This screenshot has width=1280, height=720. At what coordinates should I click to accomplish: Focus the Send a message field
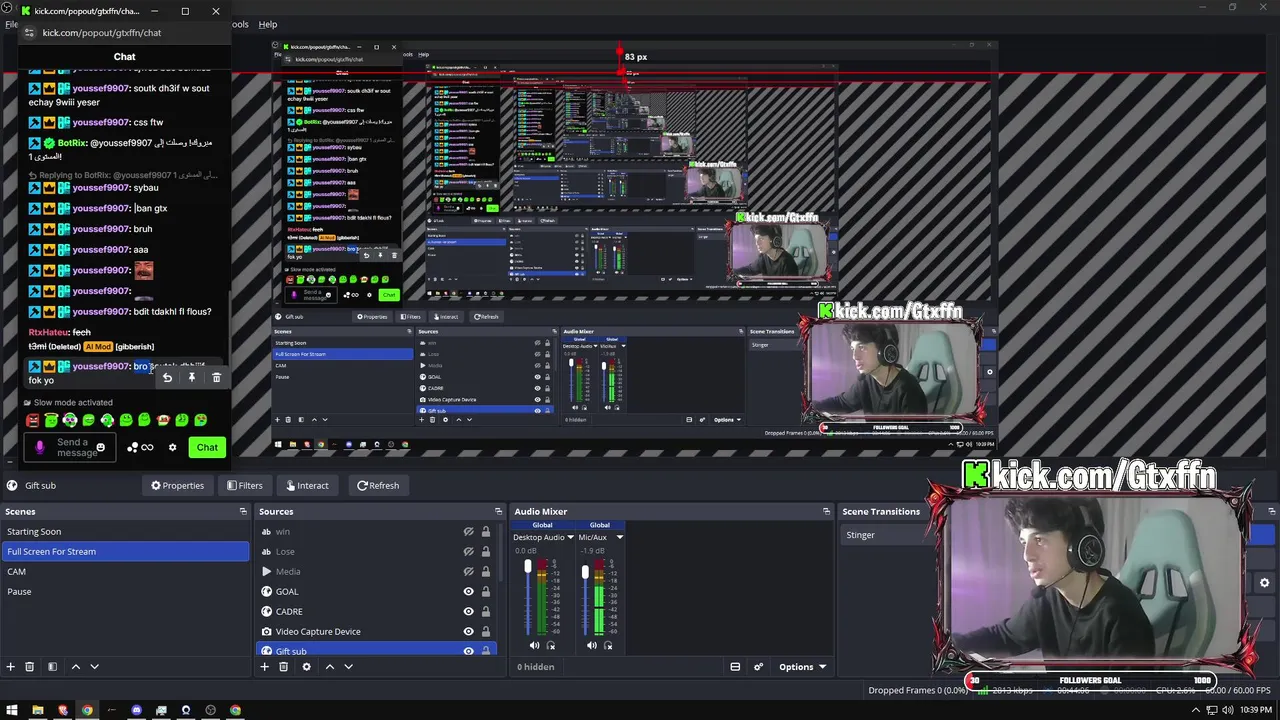[72, 447]
